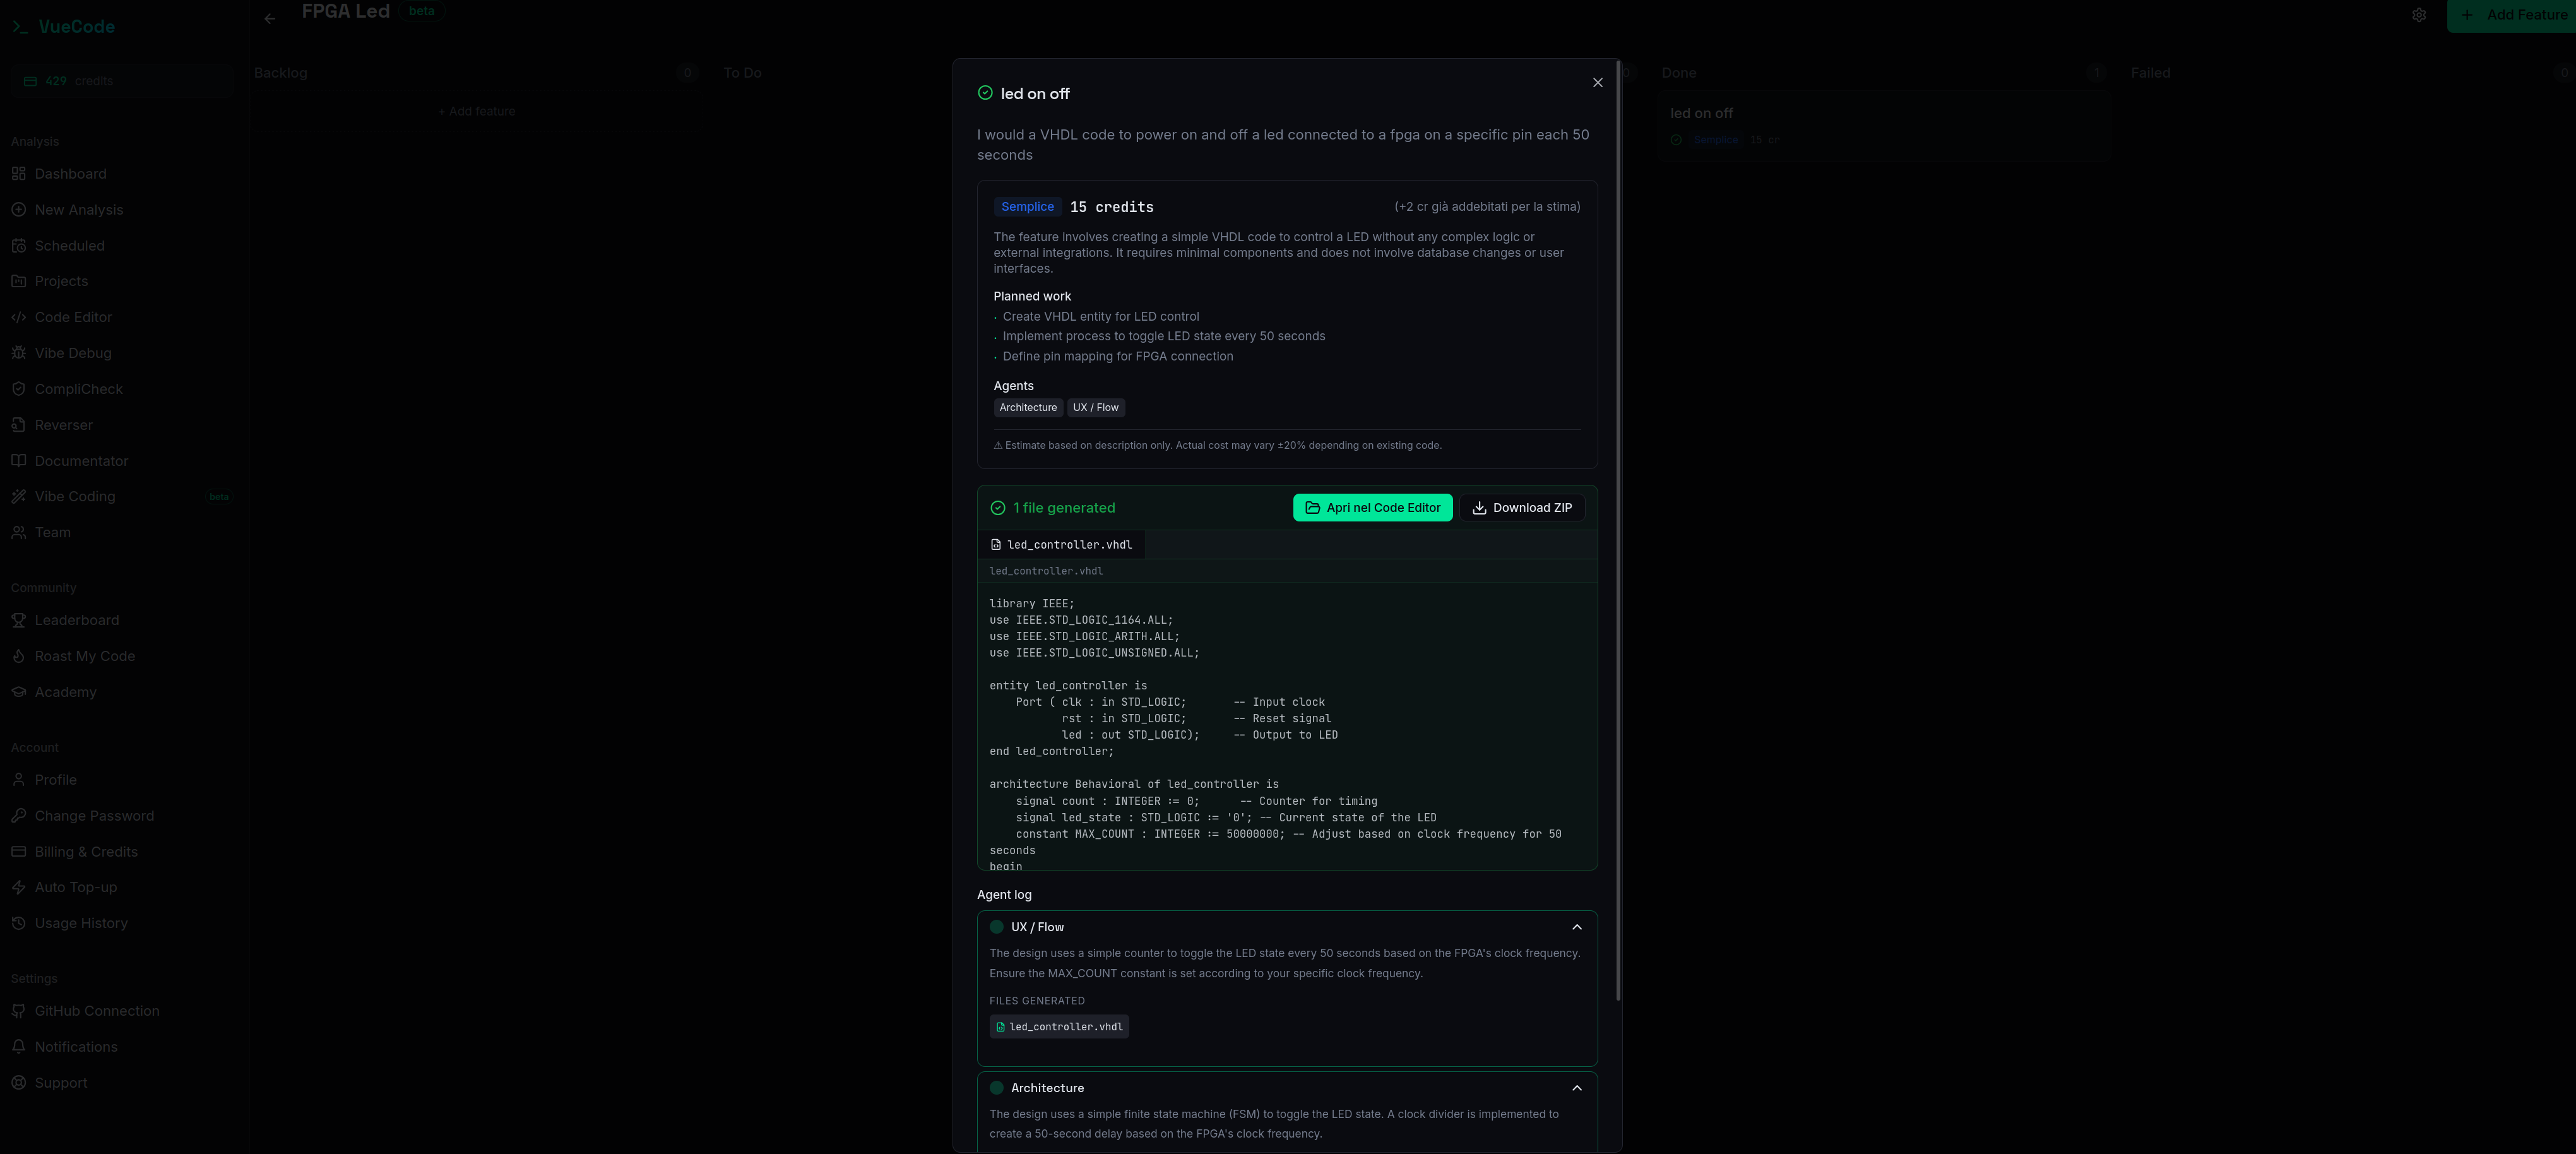Screen dimensions: 2576x1154
Task: Open the Code Editor from the sidebar
Action: click(72, 316)
